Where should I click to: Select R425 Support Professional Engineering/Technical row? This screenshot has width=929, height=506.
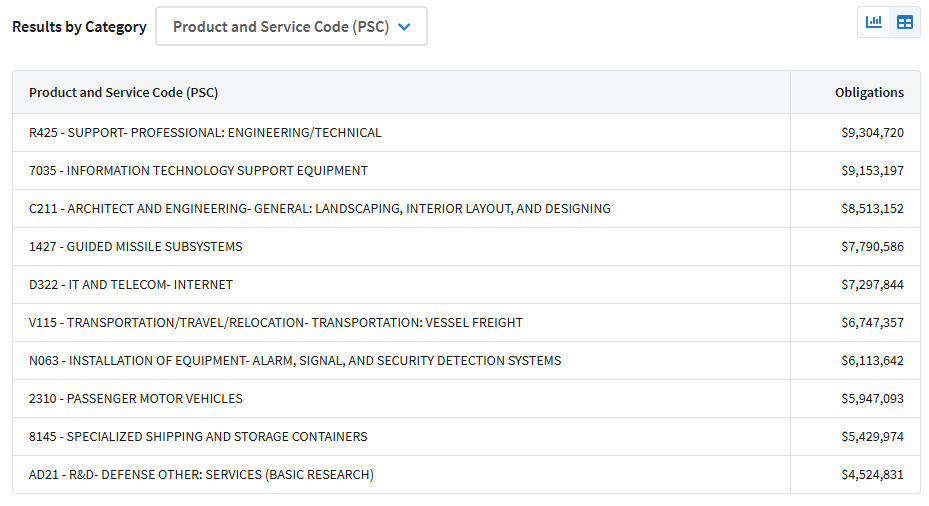coord(466,133)
